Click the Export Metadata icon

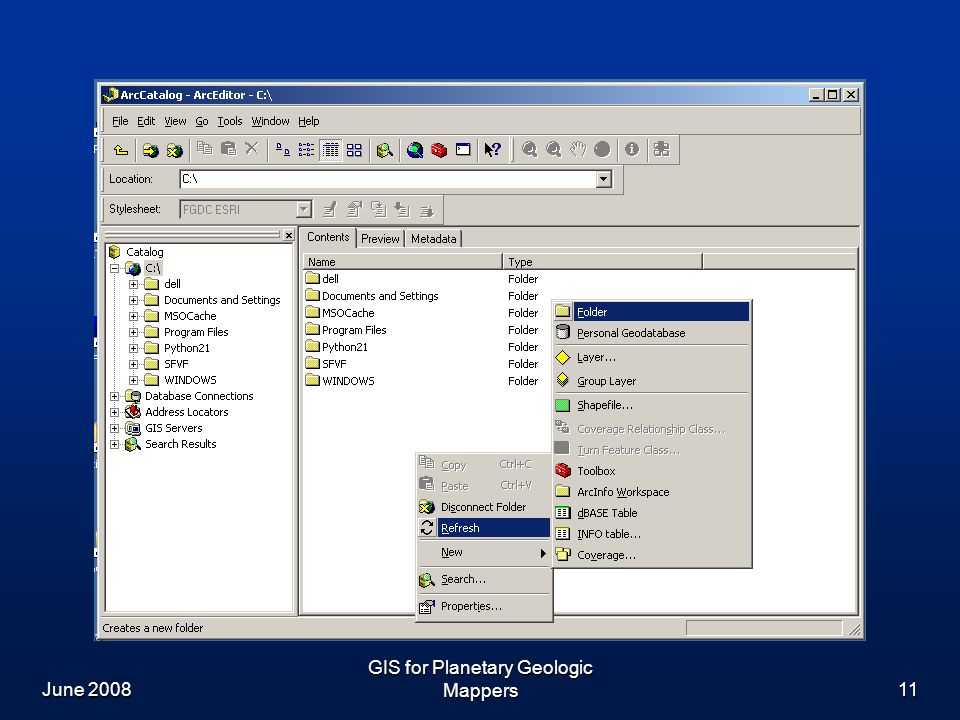(427, 210)
